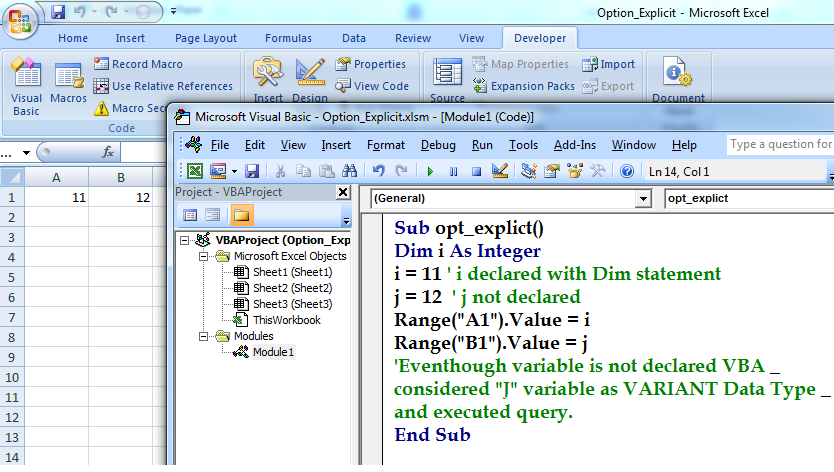Click Record Macro in Code group
The height and width of the screenshot is (472, 834).
click(138, 64)
